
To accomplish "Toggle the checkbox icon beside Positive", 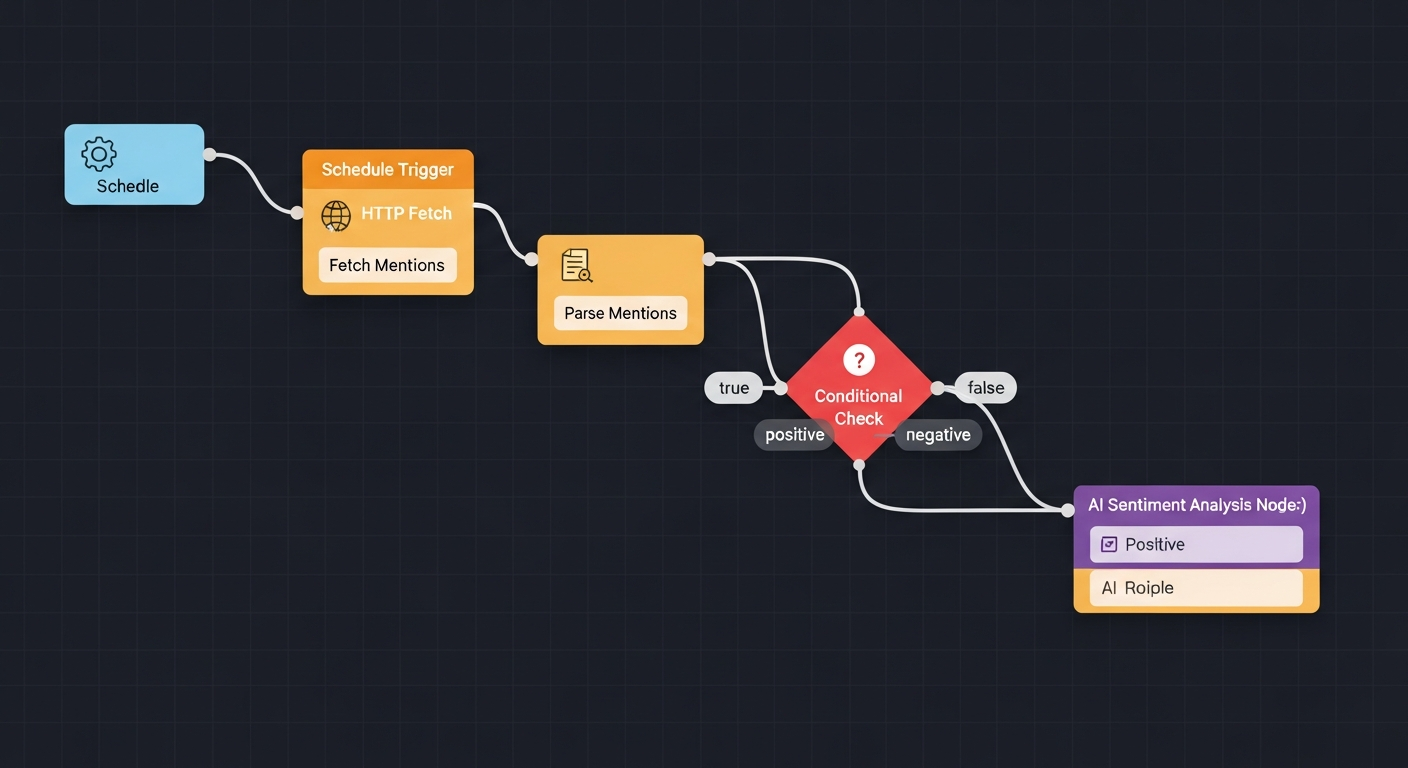I will pos(1108,544).
